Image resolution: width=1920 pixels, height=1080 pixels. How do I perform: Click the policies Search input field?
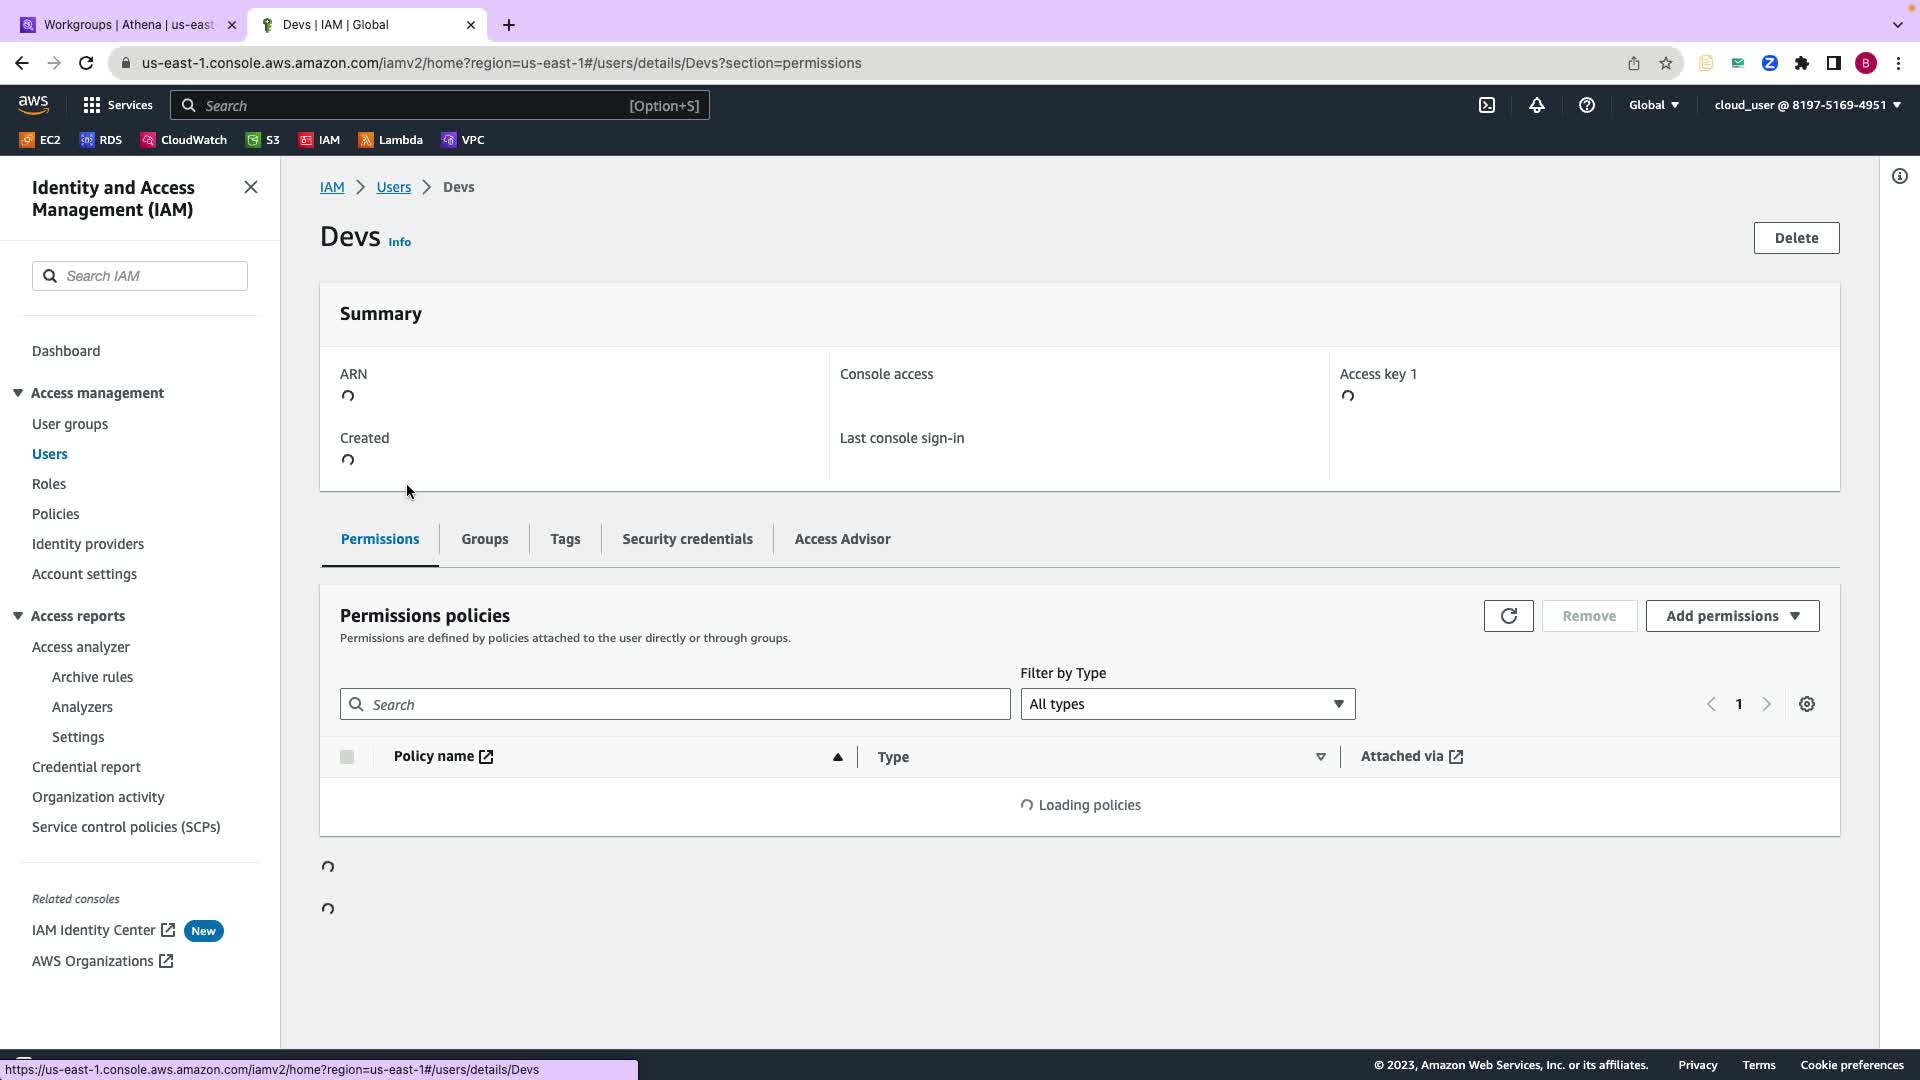click(x=675, y=704)
